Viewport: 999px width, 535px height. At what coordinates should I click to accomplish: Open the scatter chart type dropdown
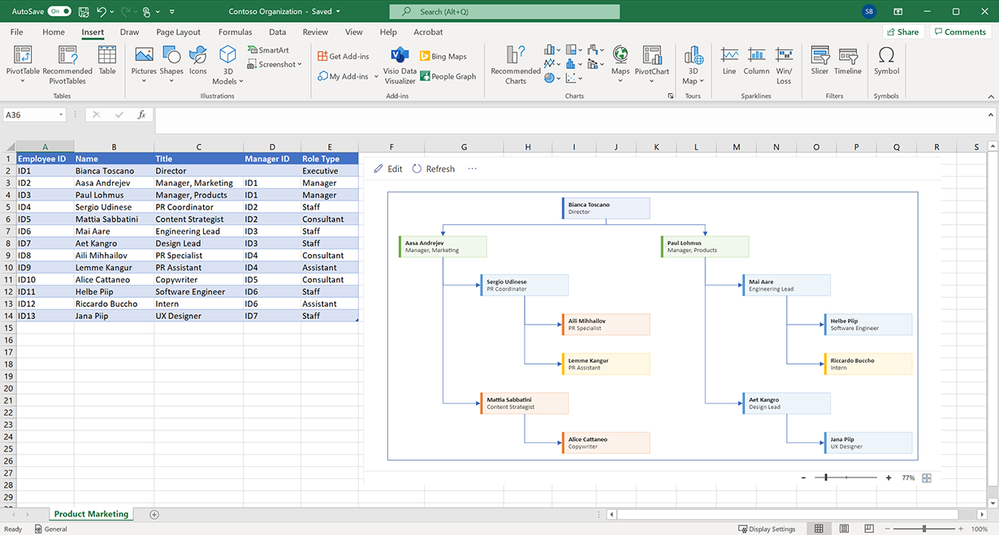(580, 78)
